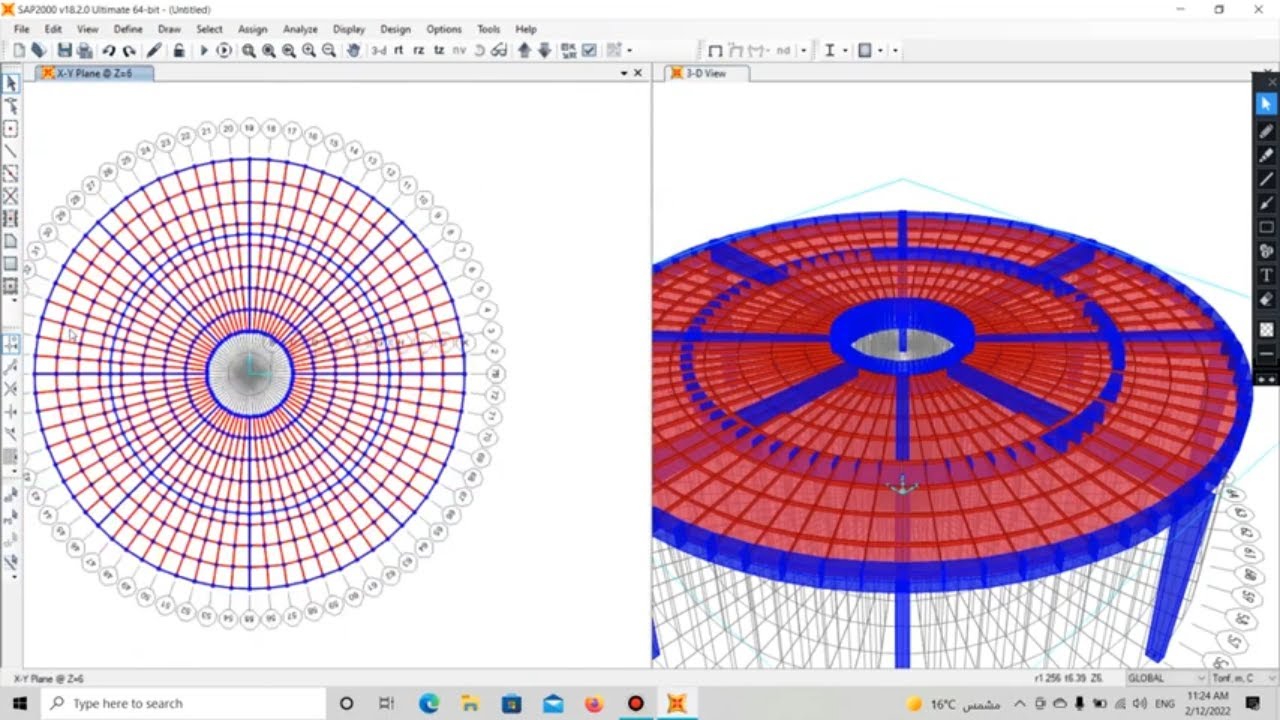Click the Draw Frame/Cable line icon
Viewport: 1280px width, 720px height.
point(11,151)
